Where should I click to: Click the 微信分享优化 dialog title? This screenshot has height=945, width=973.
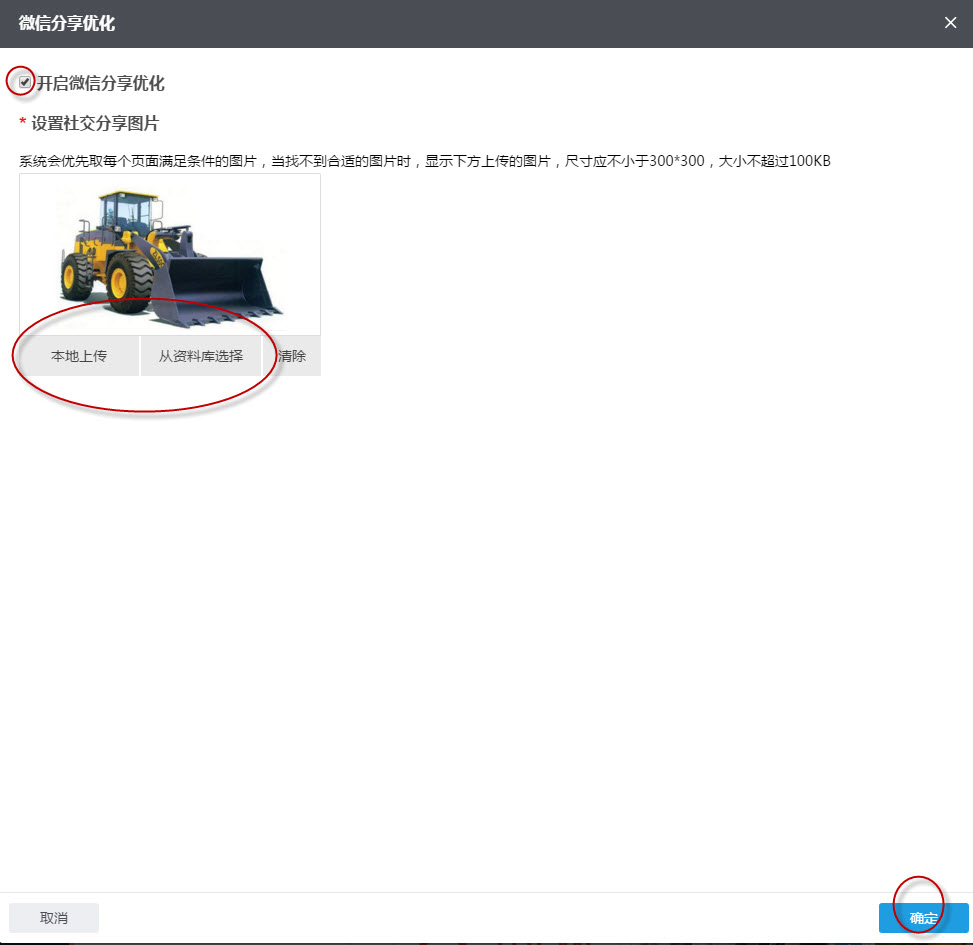[x=65, y=22]
